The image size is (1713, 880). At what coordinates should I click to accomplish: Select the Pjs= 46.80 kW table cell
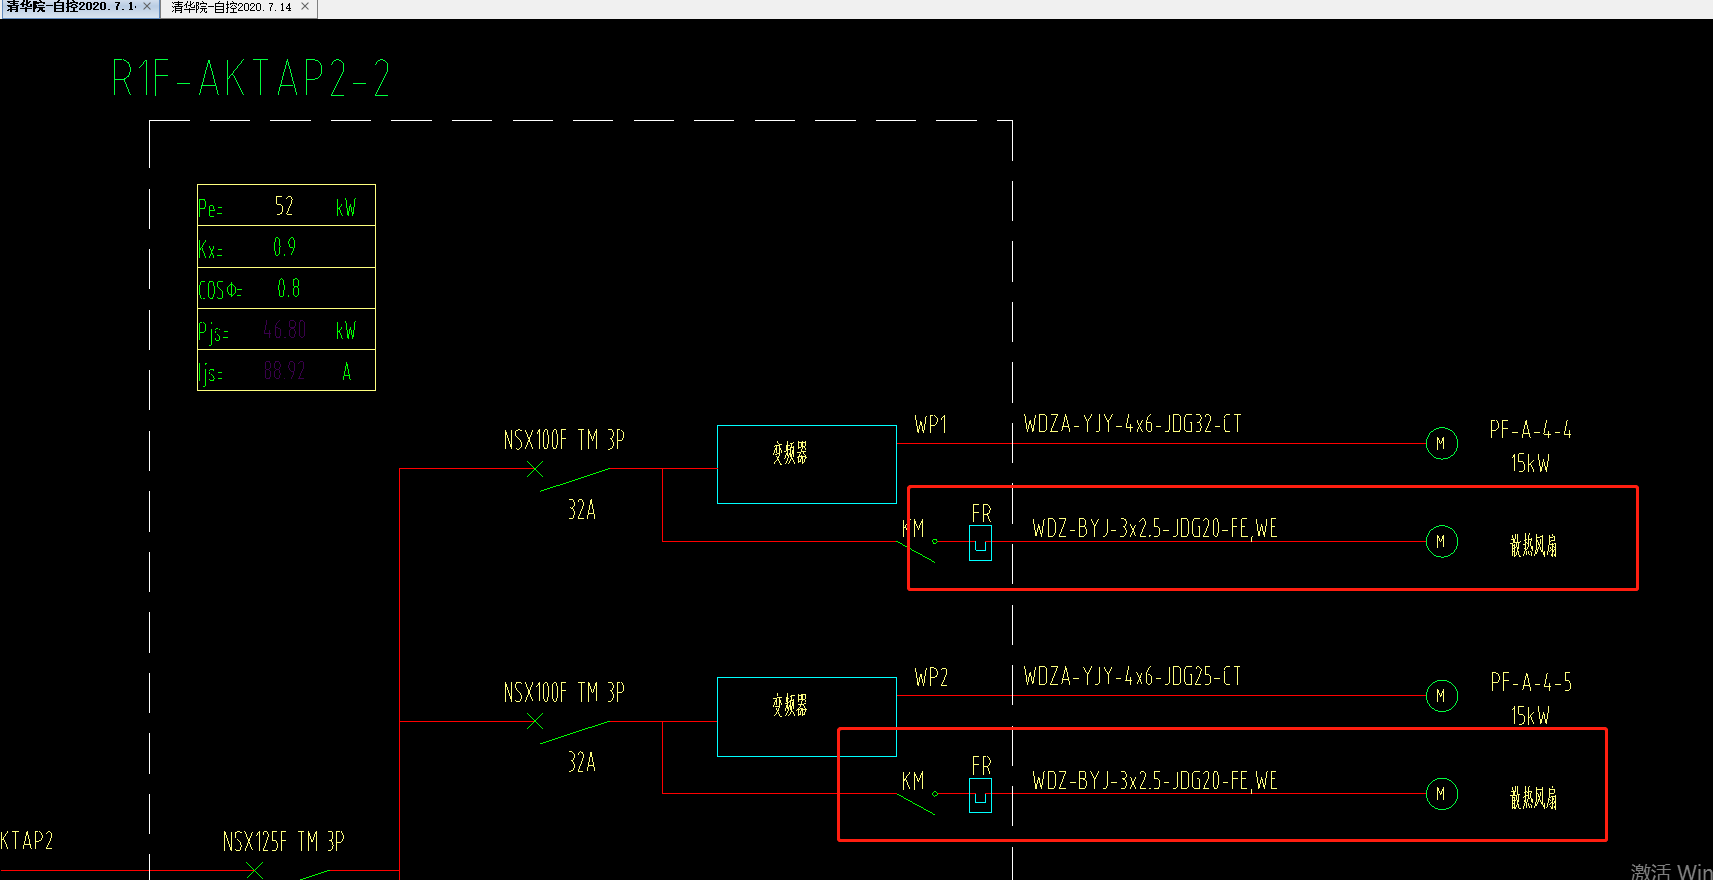click(x=286, y=329)
